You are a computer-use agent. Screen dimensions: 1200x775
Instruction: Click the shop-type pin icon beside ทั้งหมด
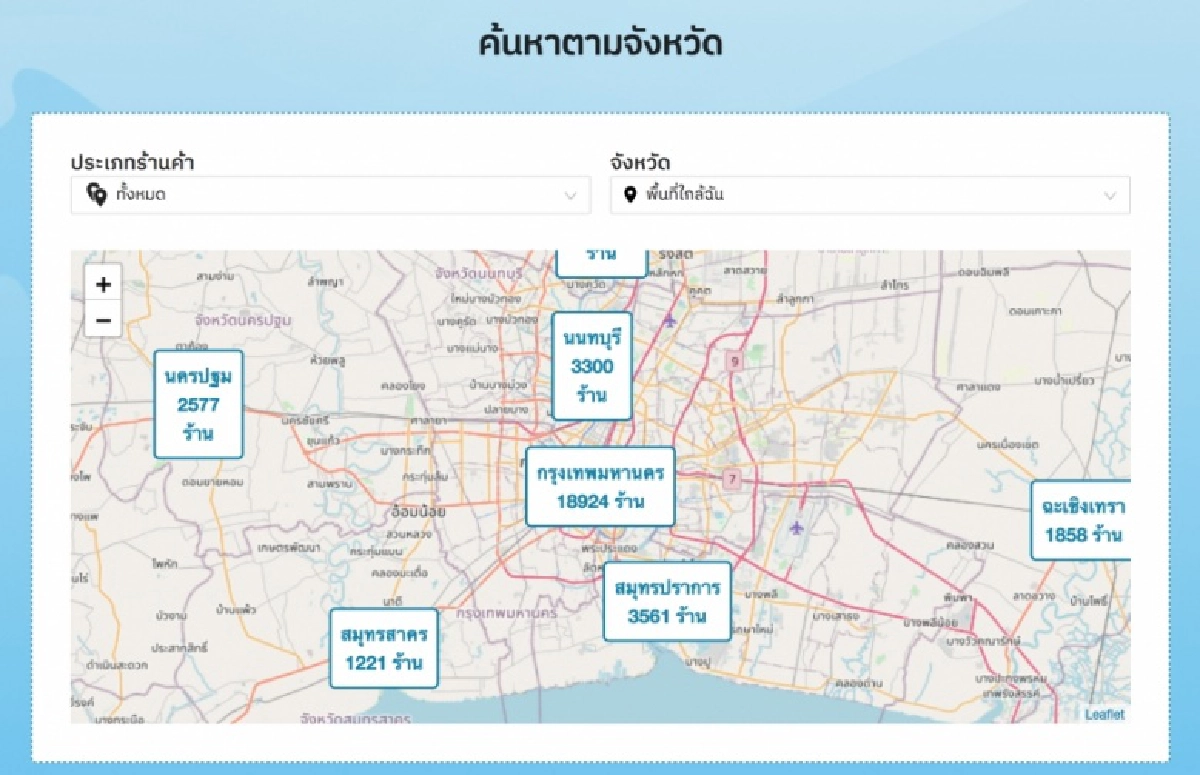(x=96, y=195)
